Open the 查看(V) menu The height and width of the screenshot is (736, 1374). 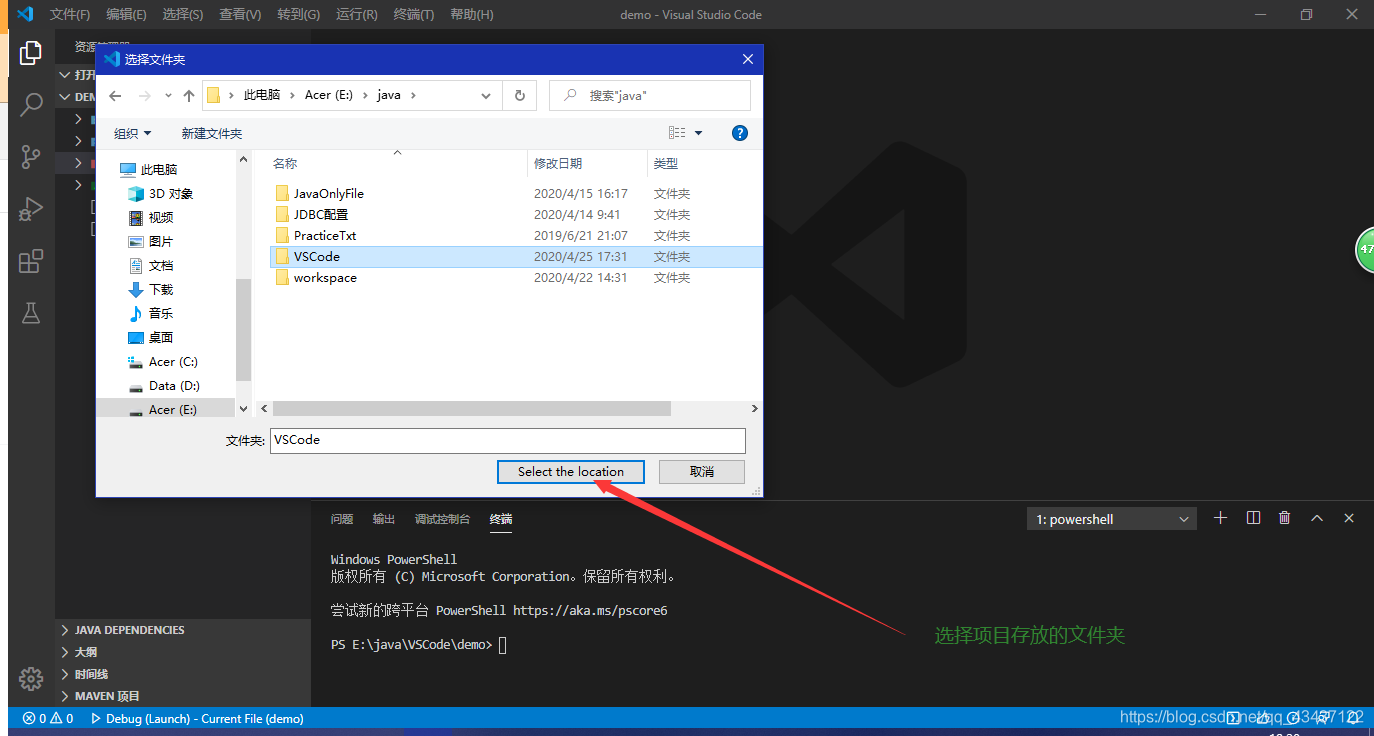pyautogui.click(x=240, y=14)
